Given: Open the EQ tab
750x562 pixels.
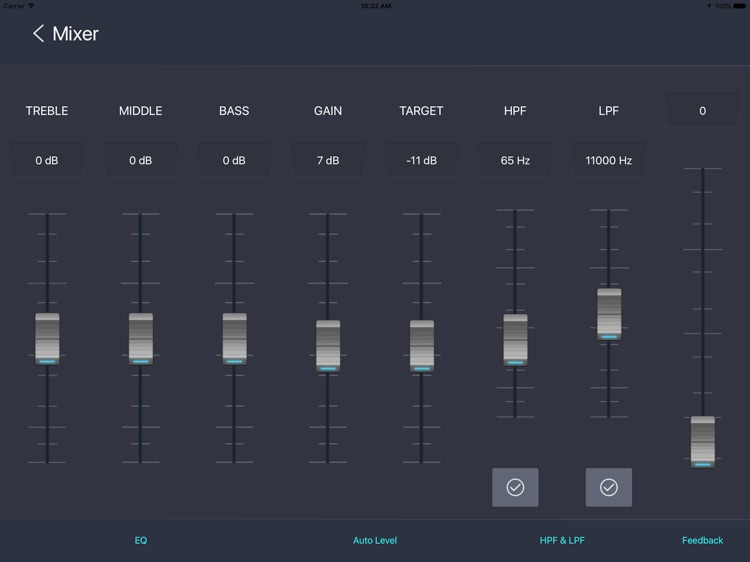Looking at the screenshot, I should [141, 540].
